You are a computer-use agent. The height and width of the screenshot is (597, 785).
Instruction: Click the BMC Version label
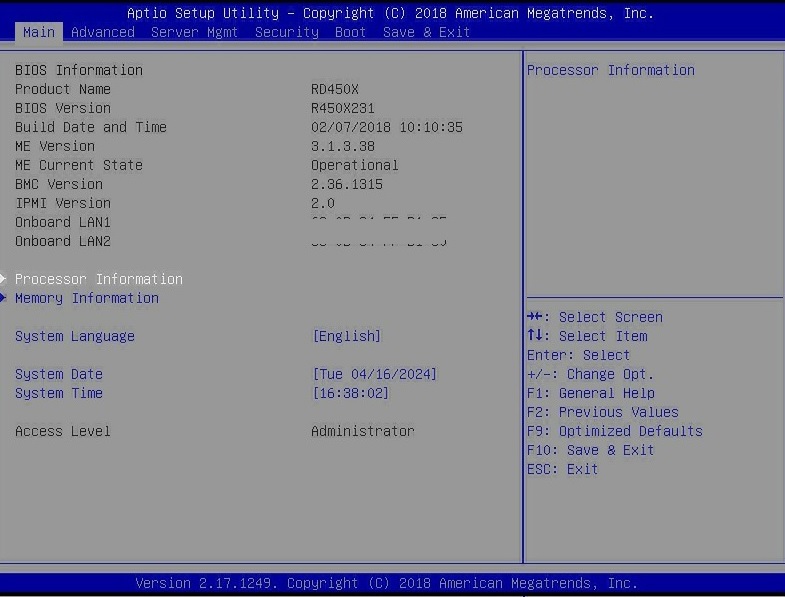(x=59, y=184)
